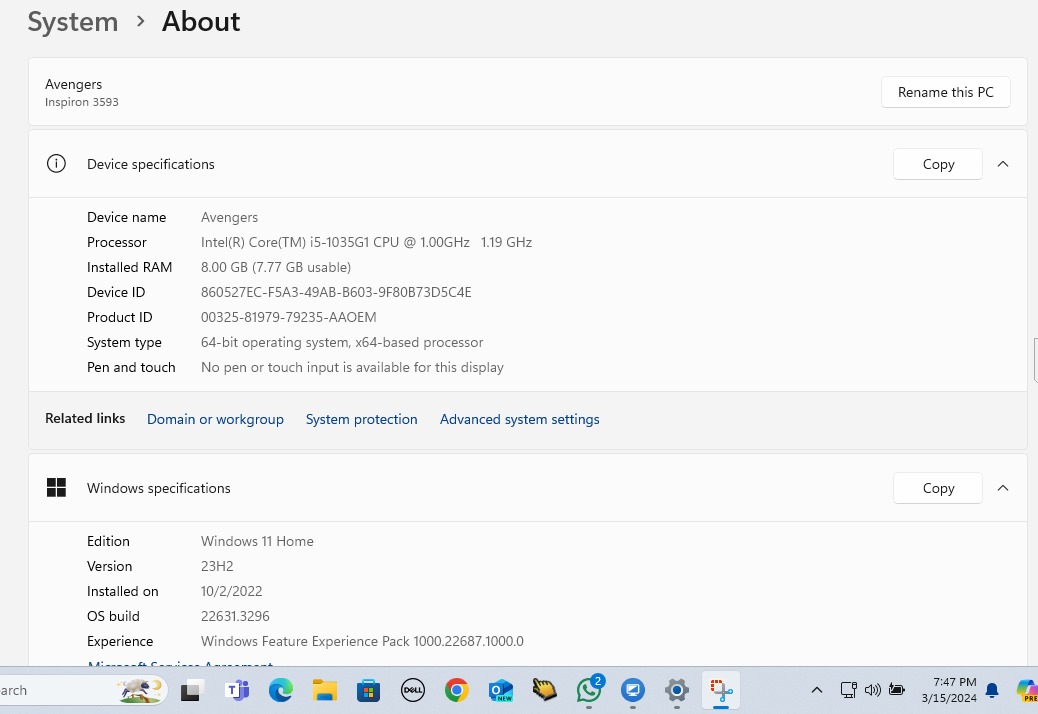1038x714 pixels.
Task: Open WhatsApp with 2 unread messages
Action: (x=589, y=690)
